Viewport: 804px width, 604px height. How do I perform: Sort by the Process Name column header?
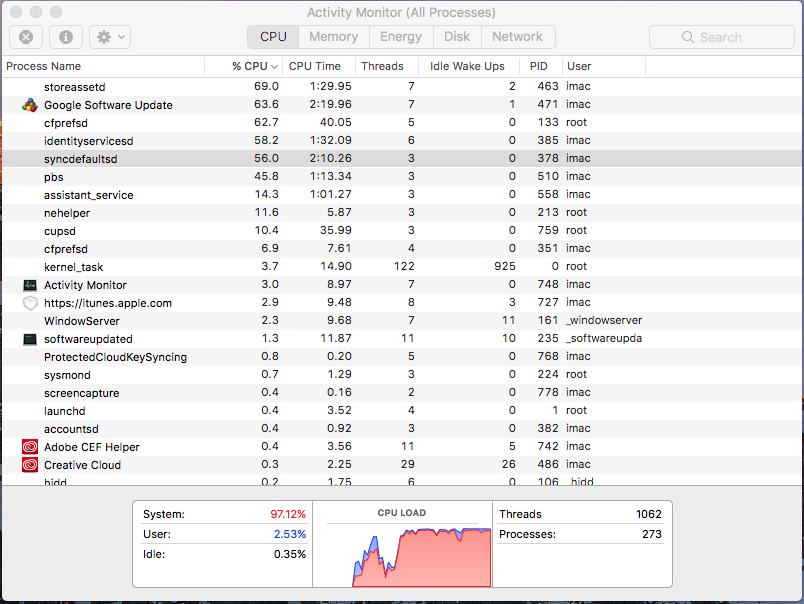[x=103, y=66]
